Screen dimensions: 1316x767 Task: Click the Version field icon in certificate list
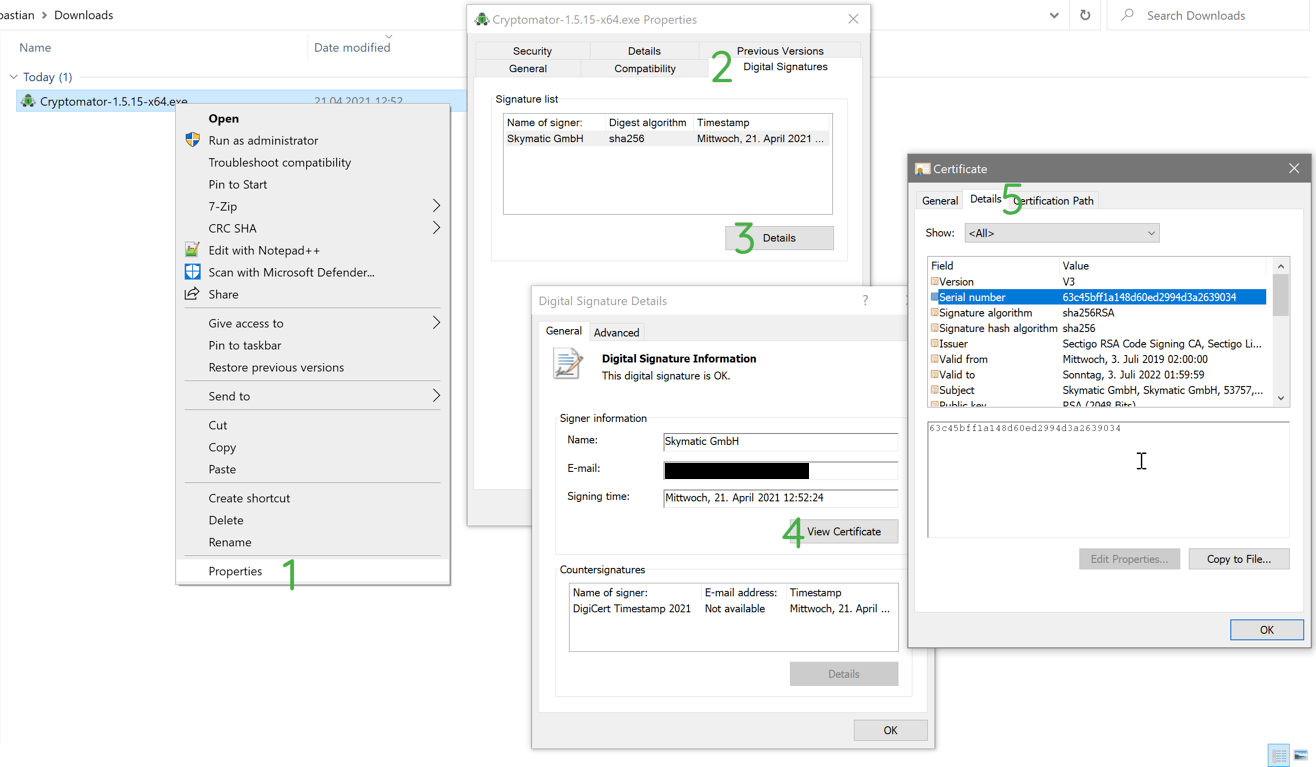click(x=935, y=282)
